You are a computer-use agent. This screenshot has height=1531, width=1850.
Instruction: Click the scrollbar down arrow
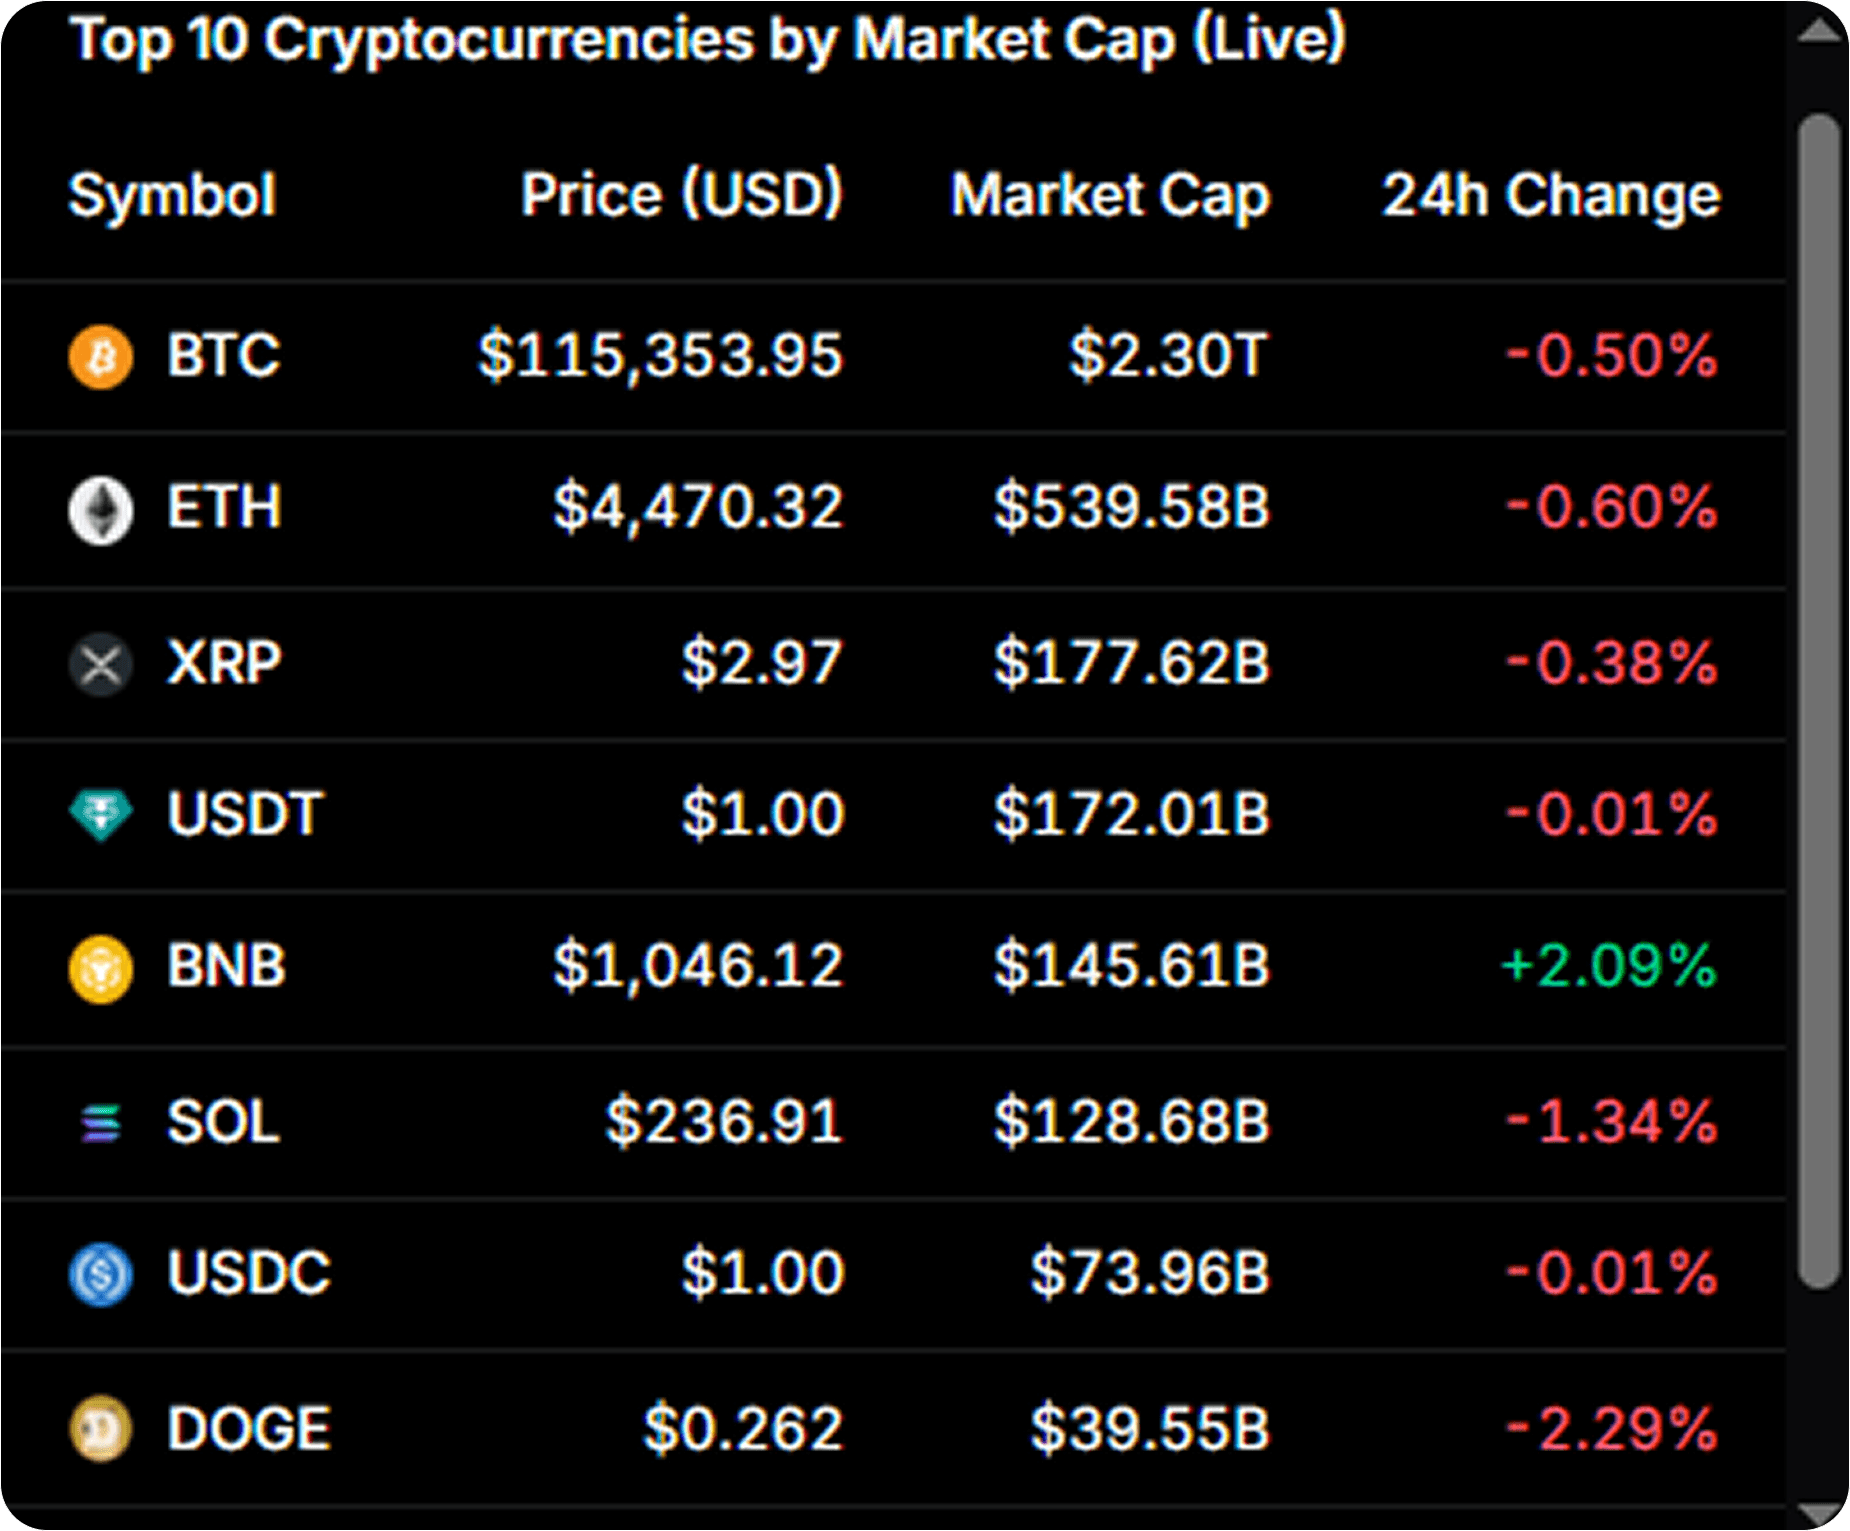(1820, 1514)
